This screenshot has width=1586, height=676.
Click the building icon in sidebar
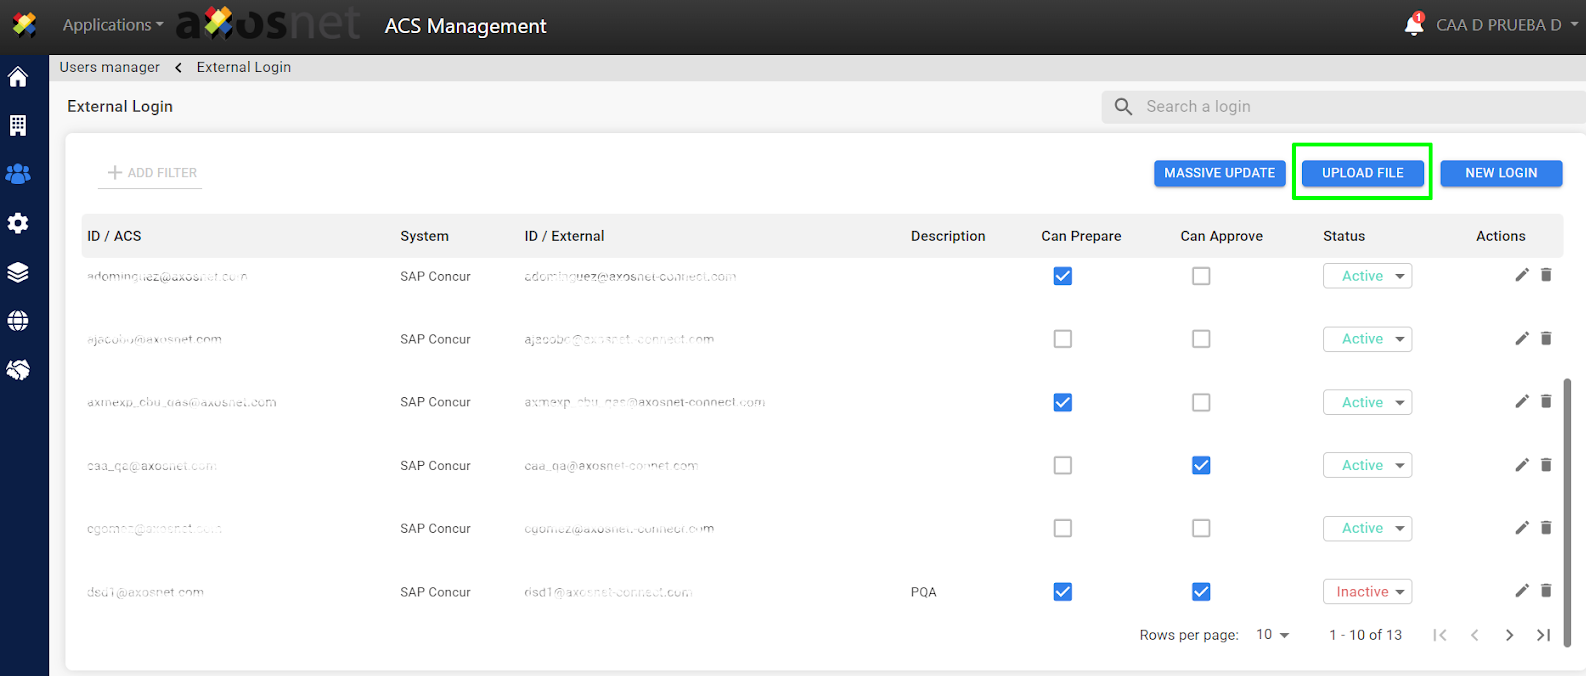(18, 125)
